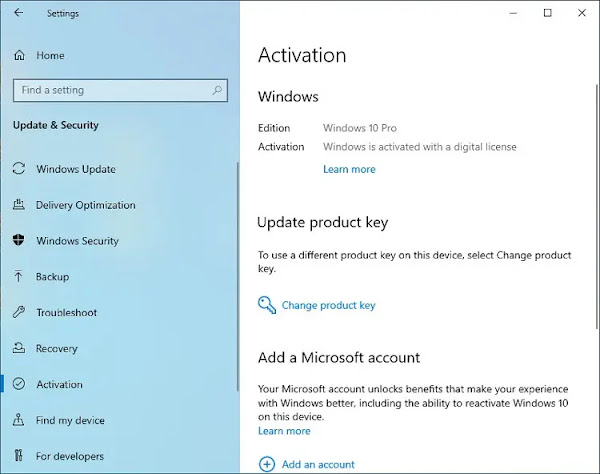Click the Windows Update sync icon

[x=19, y=169]
